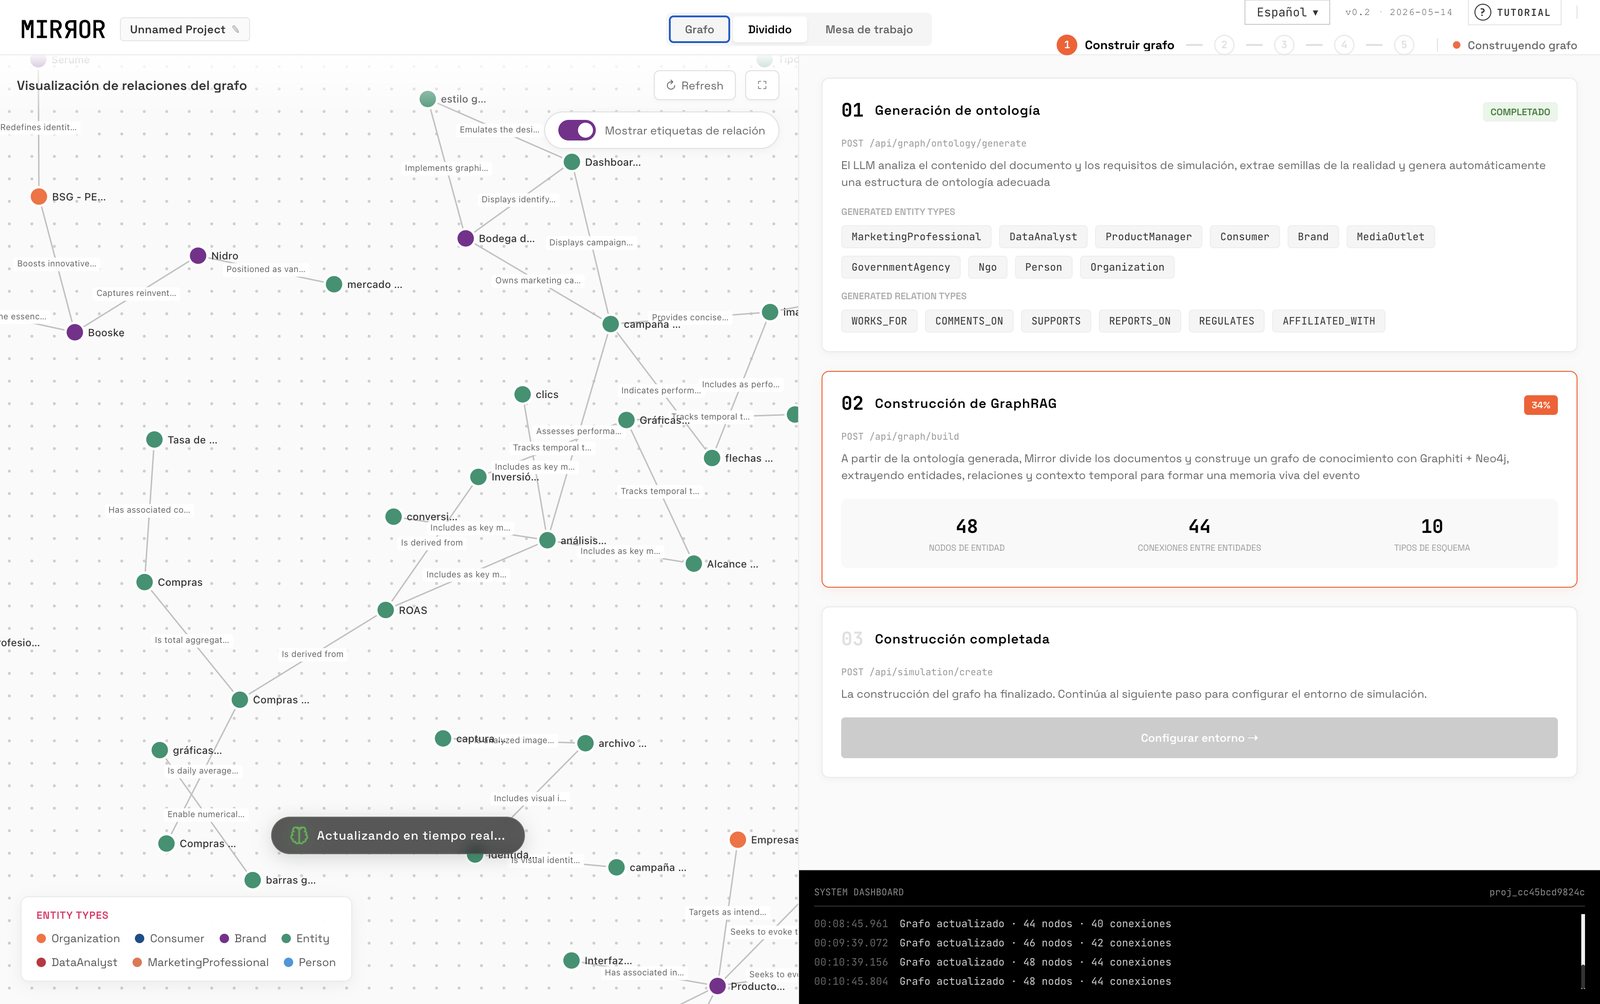The width and height of the screenshot is (1600, 1004).
Task: Click the DataAnalyst entity type tag
Action: point(1043,237)
